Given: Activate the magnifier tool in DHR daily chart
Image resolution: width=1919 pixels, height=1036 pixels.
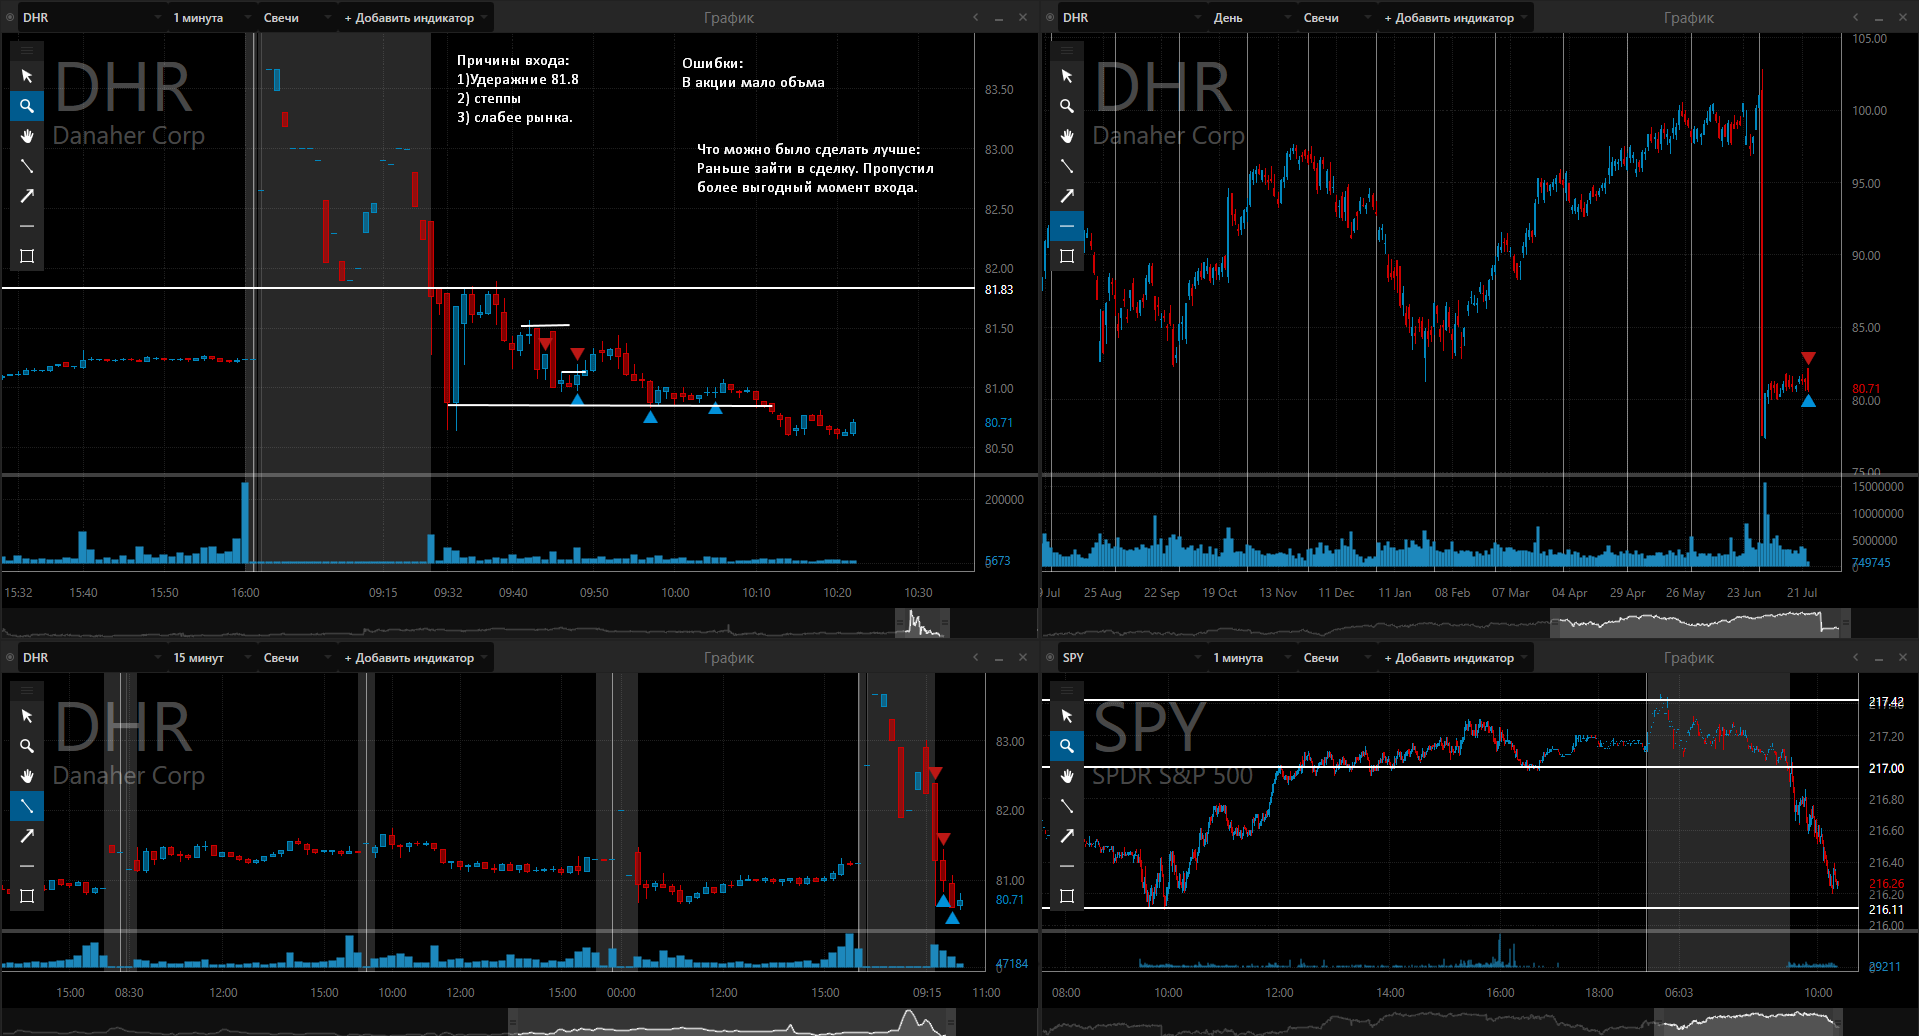Looking at the screenshot, I should click(1067, 106).
